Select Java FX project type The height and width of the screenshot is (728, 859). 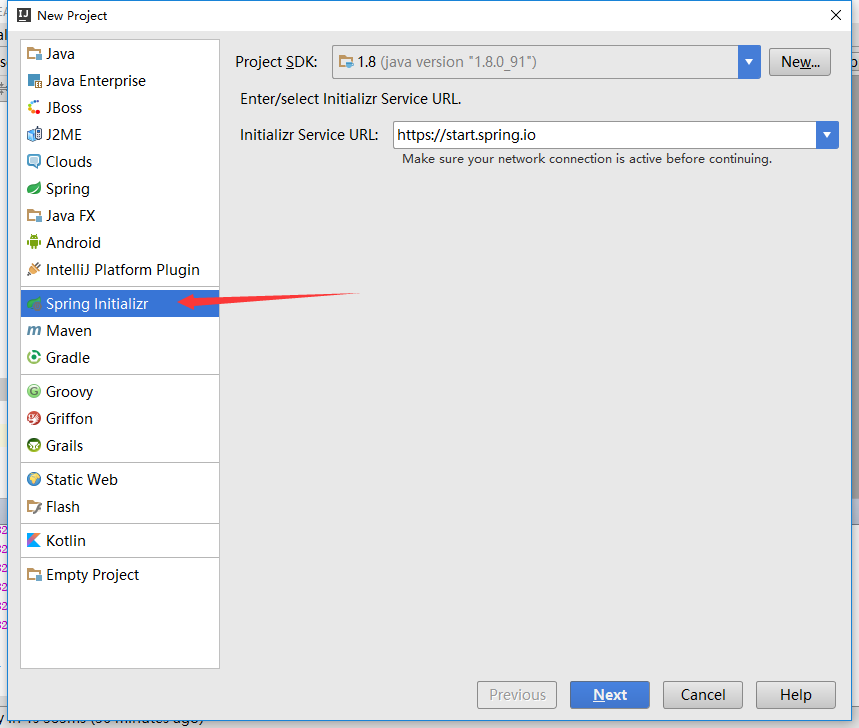tap(119, 215)
